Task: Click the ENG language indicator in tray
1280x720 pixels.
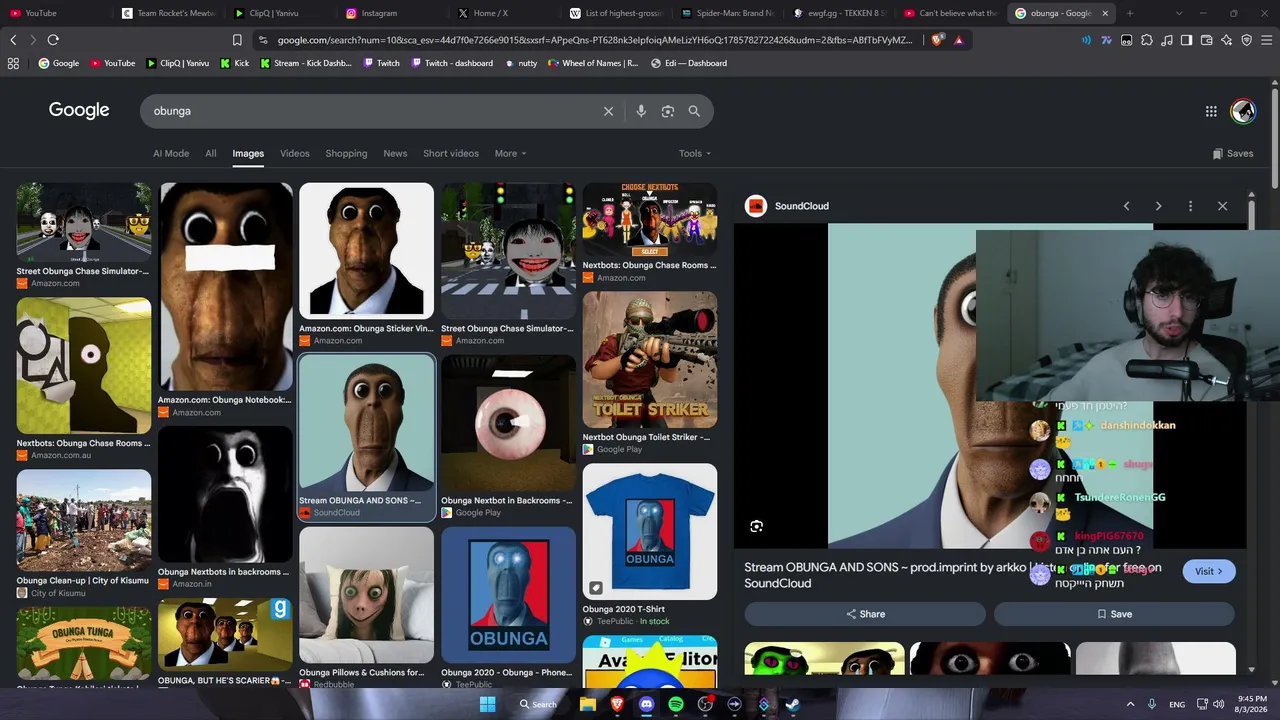Action: coord(1177,704)
